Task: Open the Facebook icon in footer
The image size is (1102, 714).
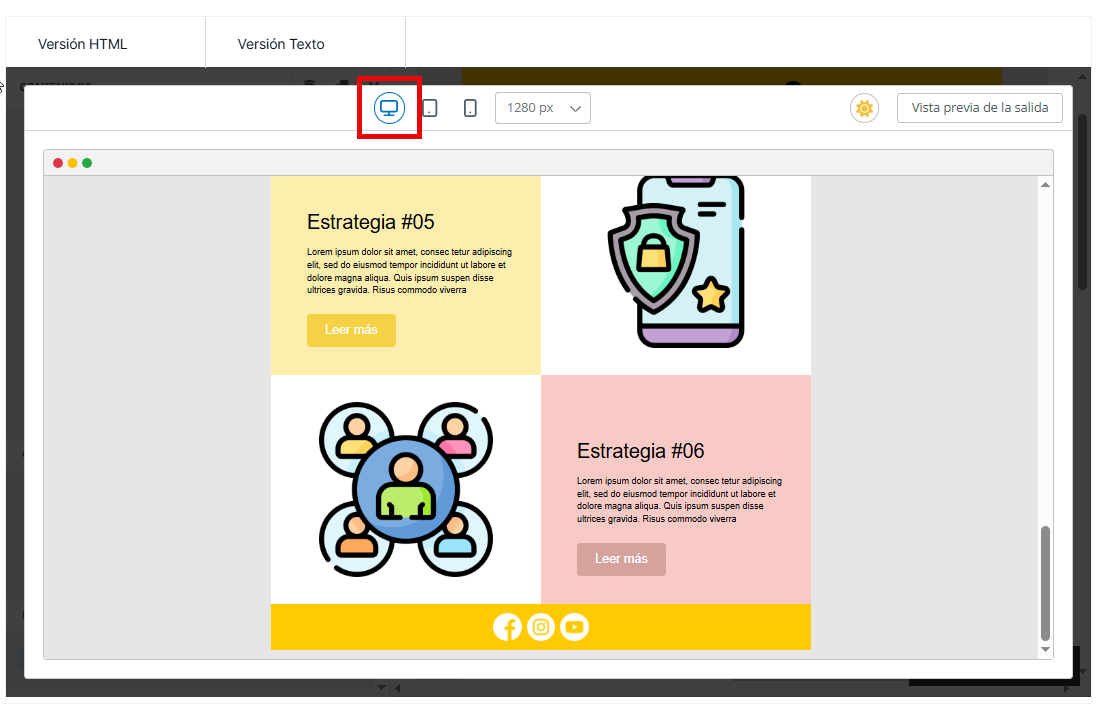Action: 507,627
